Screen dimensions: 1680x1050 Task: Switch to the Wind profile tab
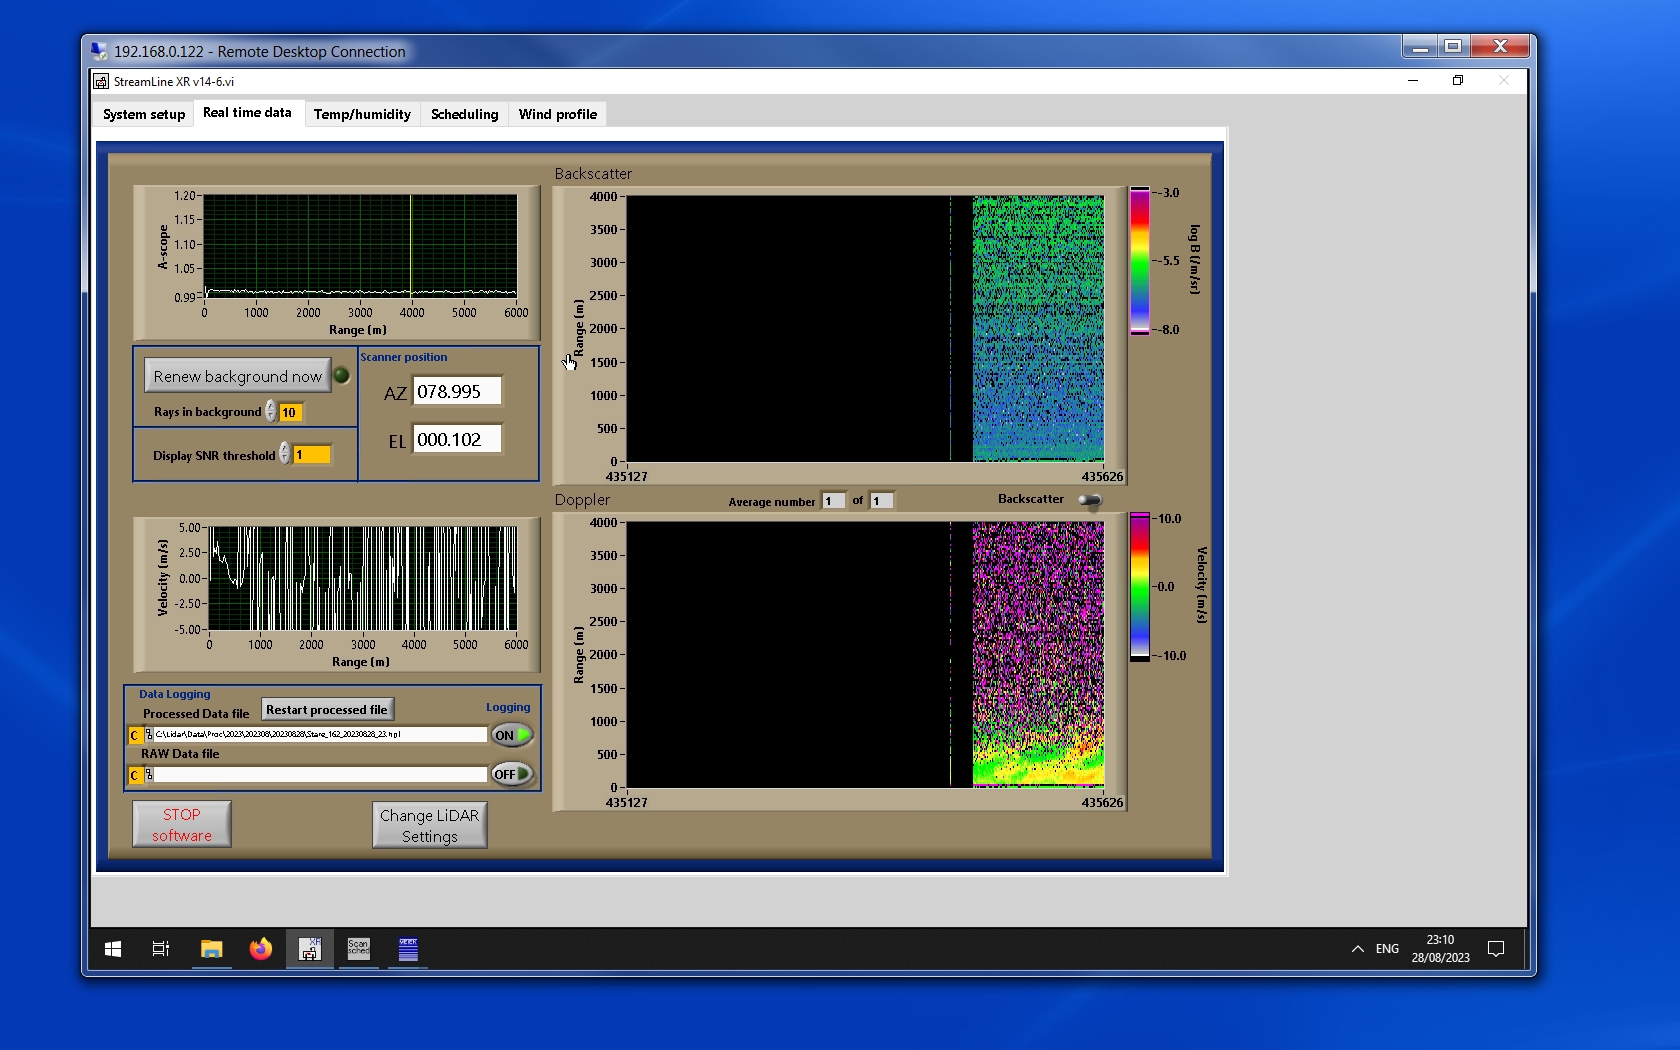coord(557,114)
